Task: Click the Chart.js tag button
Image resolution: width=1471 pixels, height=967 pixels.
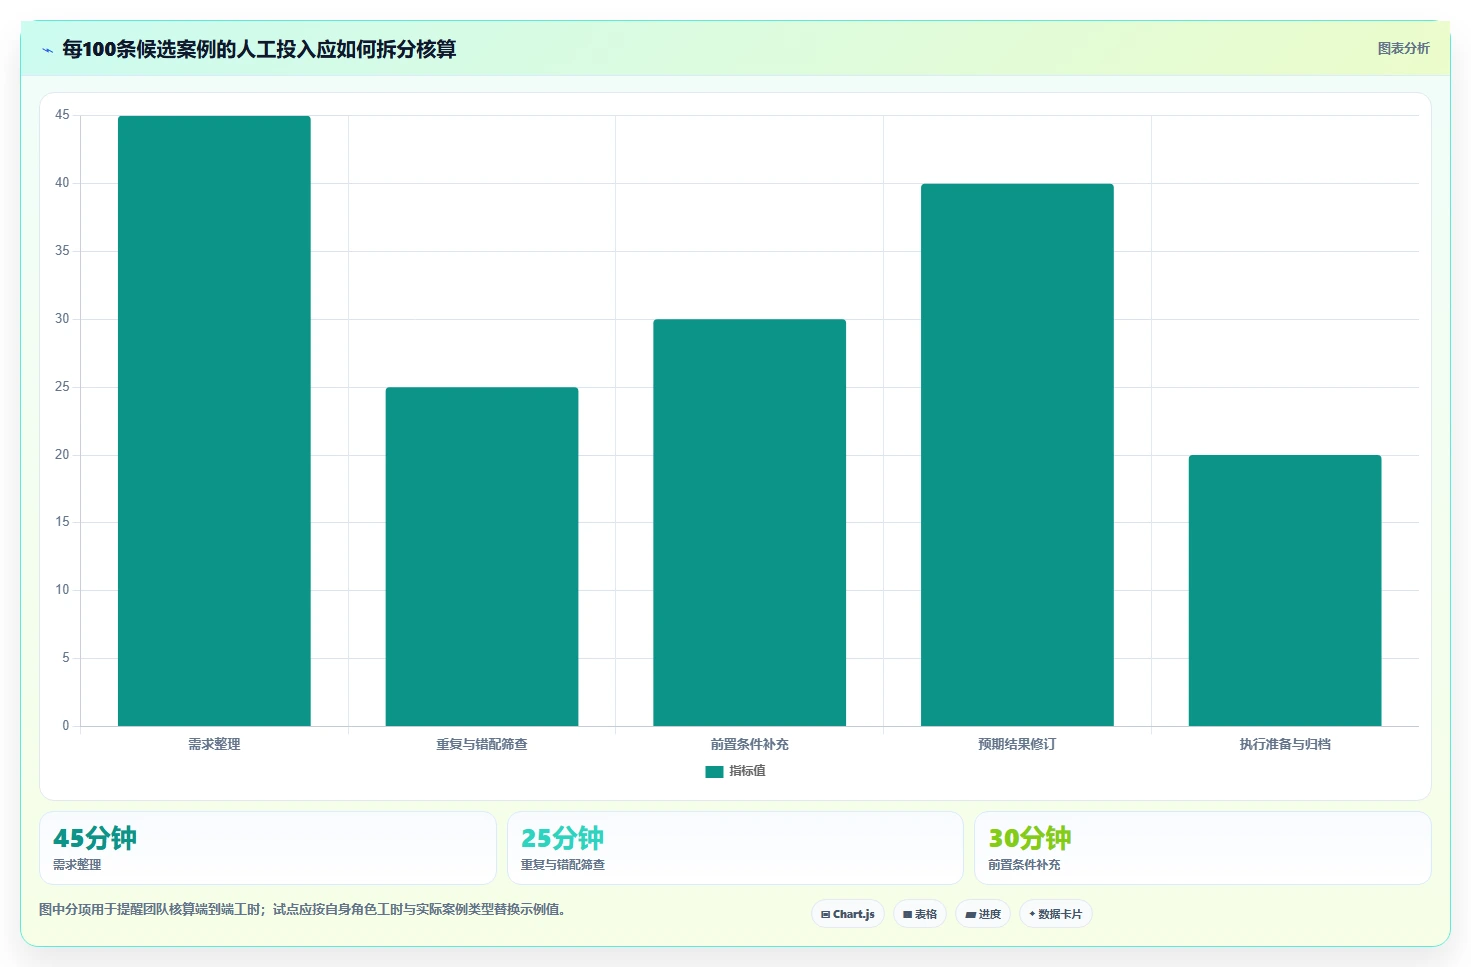Action: coord(847,914)
